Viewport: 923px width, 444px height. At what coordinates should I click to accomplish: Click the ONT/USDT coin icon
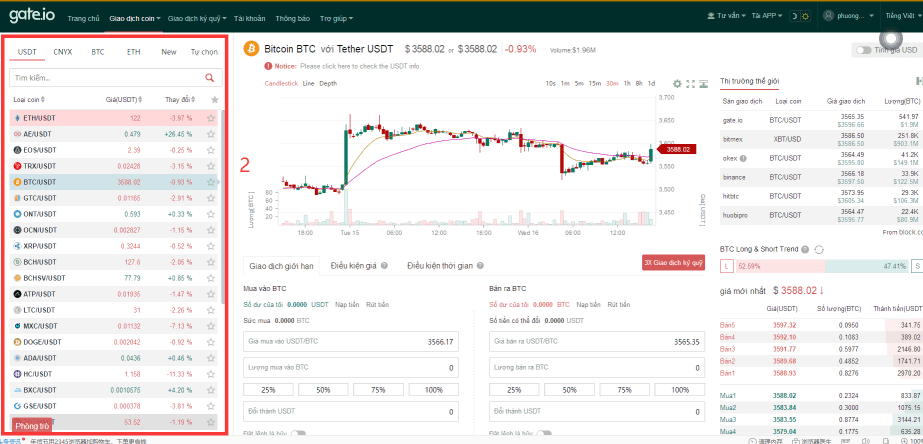pyautogui.click(x=17, y=214)
